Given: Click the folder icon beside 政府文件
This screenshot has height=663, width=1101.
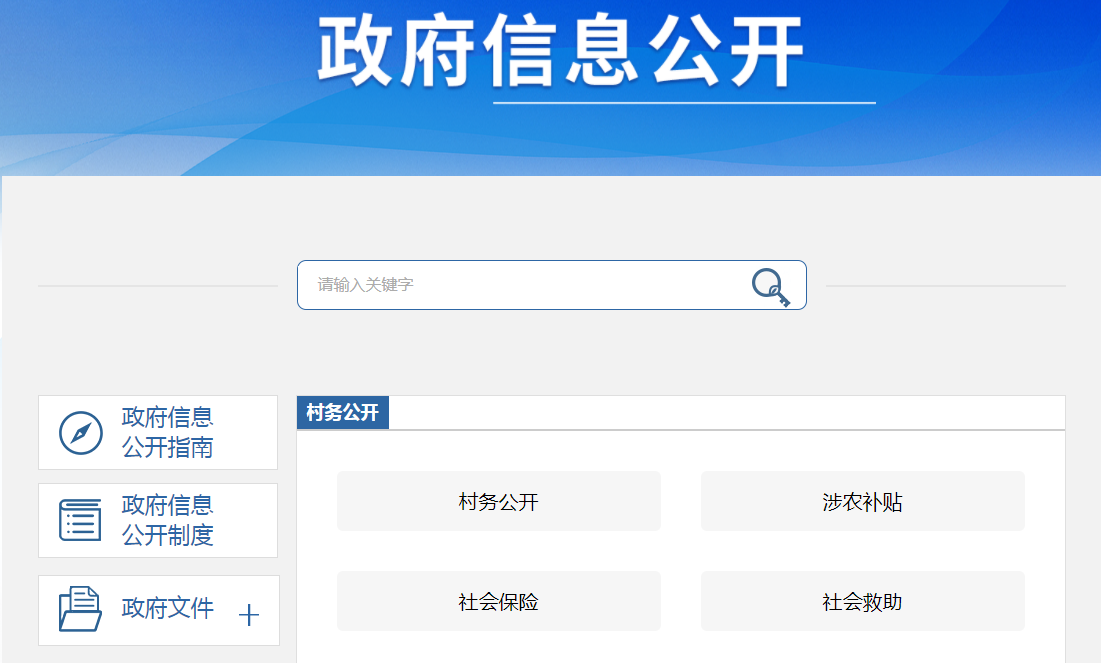Looking at the screenshot, I should pos(80,608).
